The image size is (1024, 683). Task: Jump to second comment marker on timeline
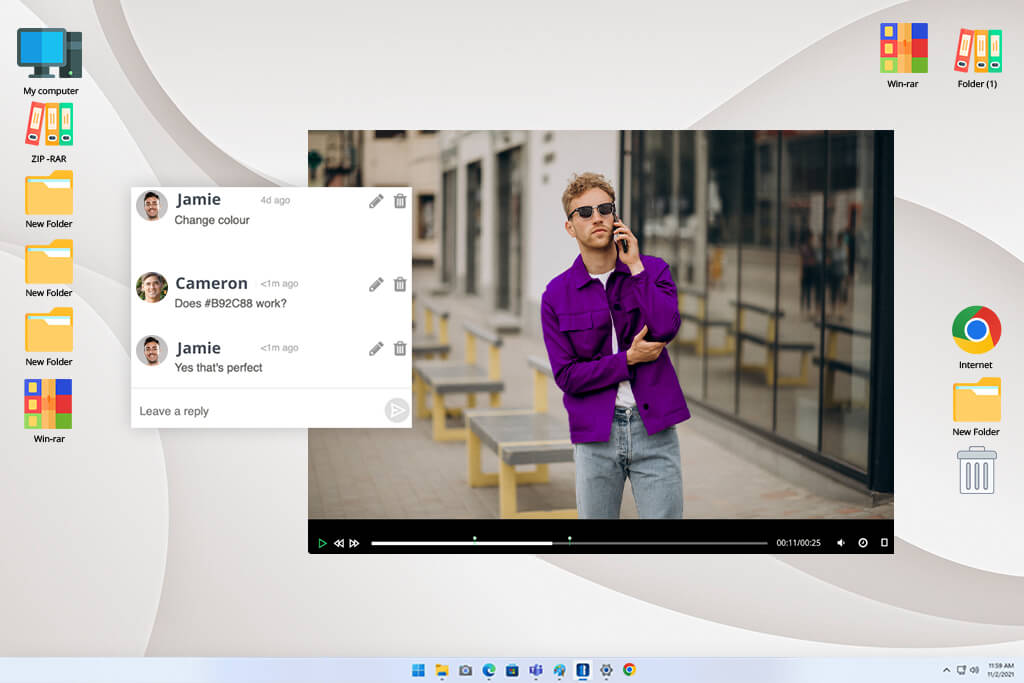point(569,539)
